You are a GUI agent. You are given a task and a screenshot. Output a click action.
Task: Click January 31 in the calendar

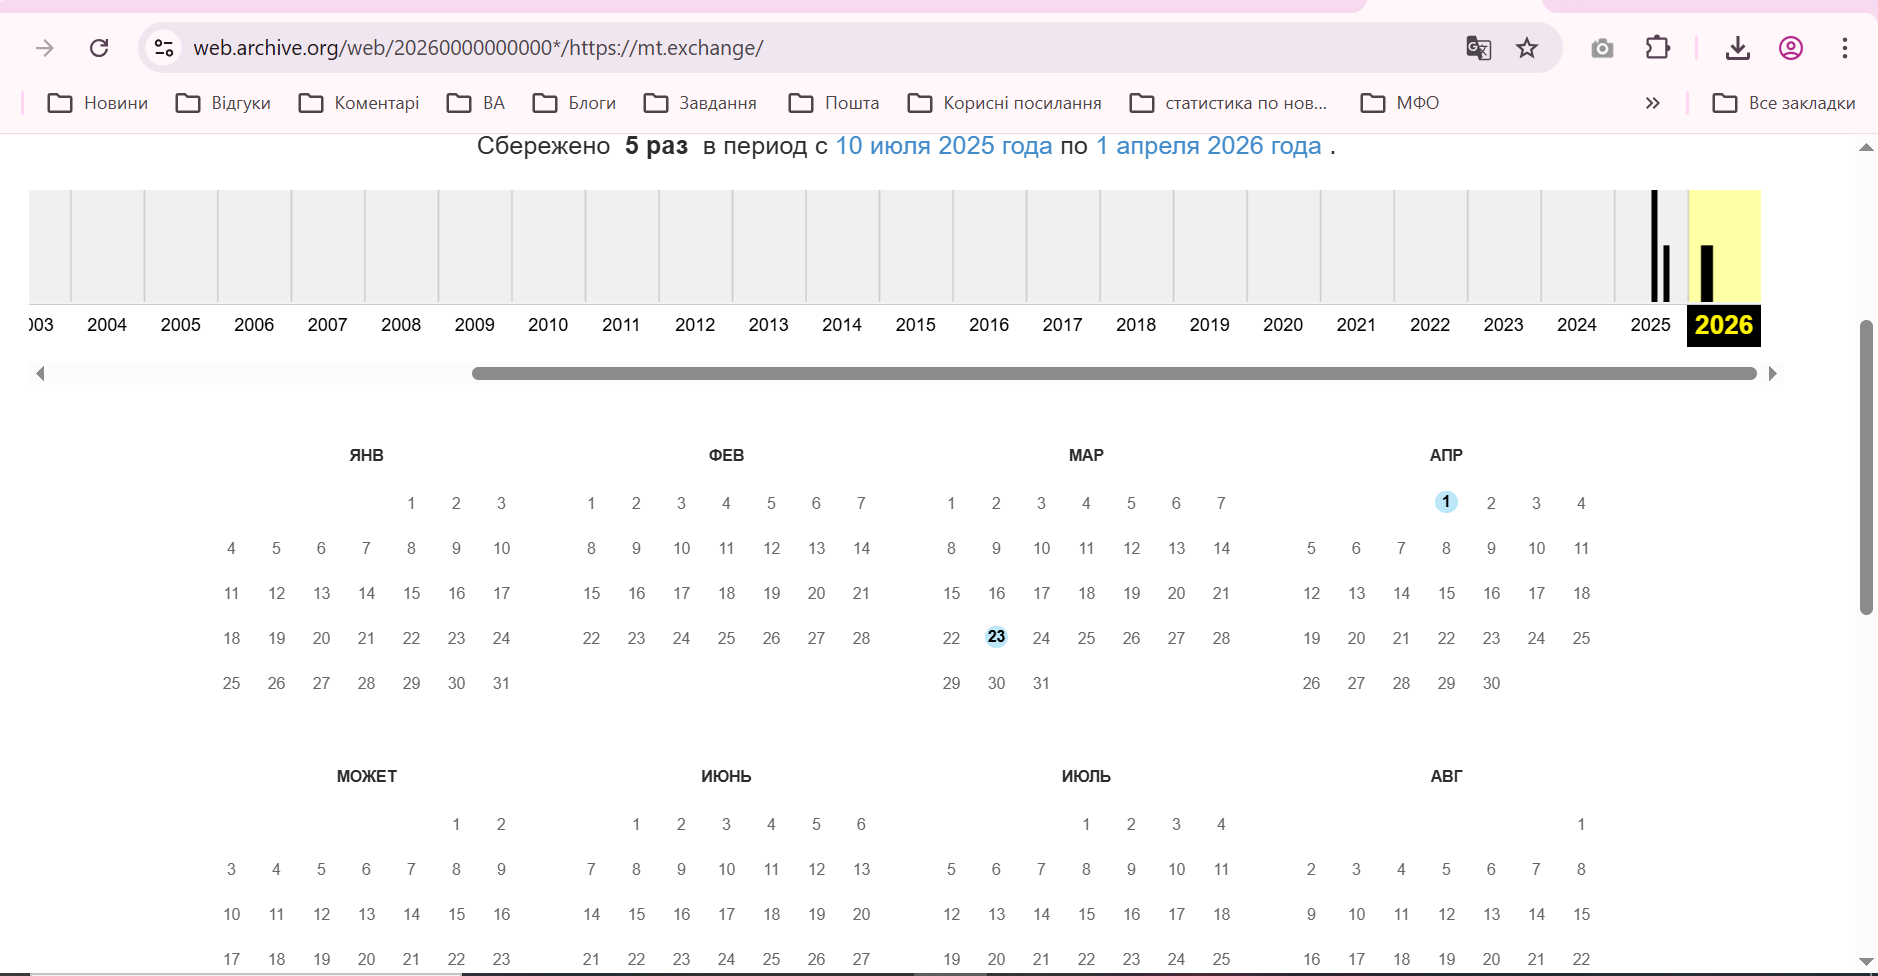click(x=501, y=684)
